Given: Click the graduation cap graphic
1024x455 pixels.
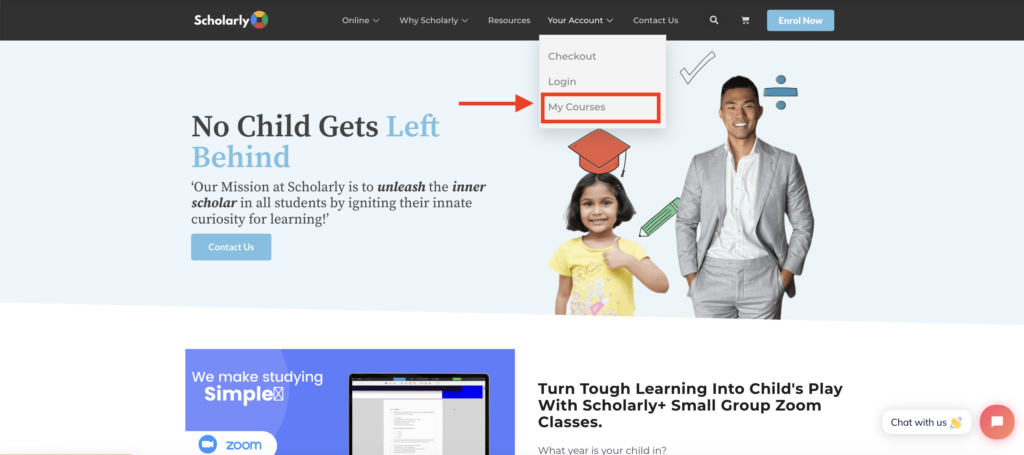Looking at the screenshot, I should coord(599,151).
